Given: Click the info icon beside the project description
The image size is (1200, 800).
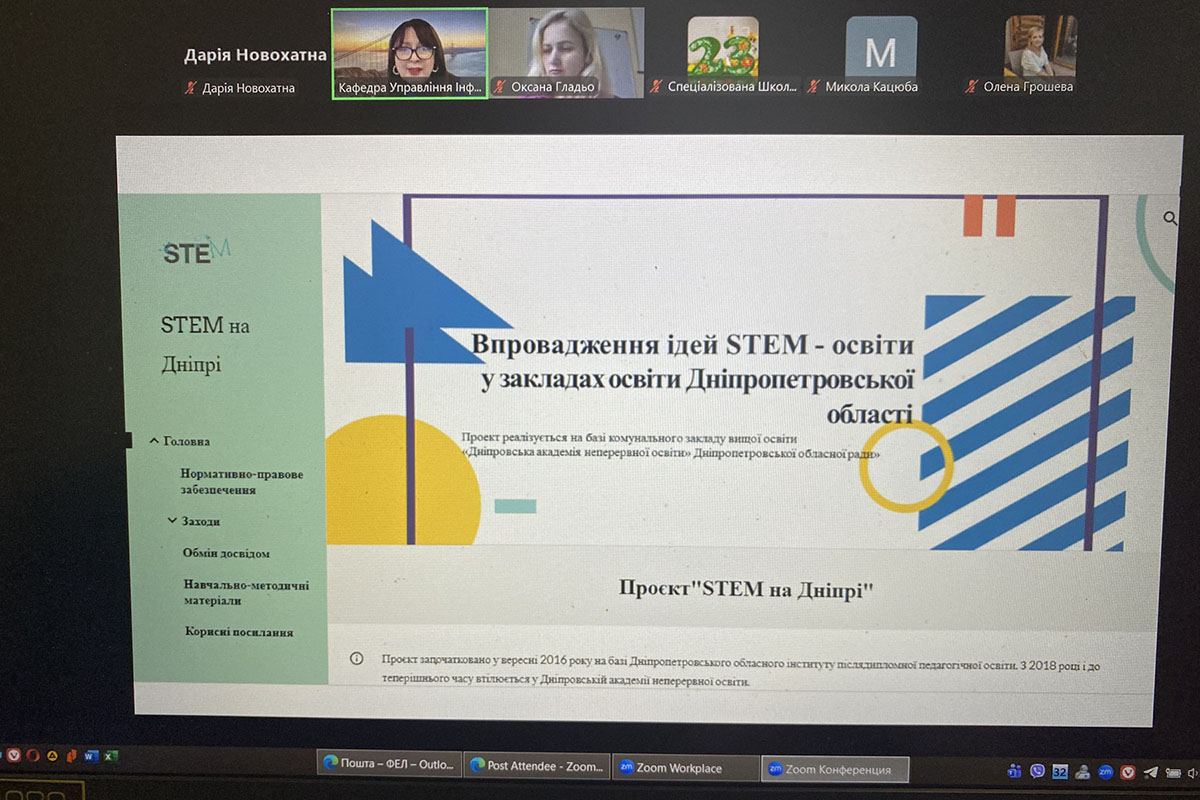Looking at the screenshot, I should pyautogui.click(x=356, y=659).
